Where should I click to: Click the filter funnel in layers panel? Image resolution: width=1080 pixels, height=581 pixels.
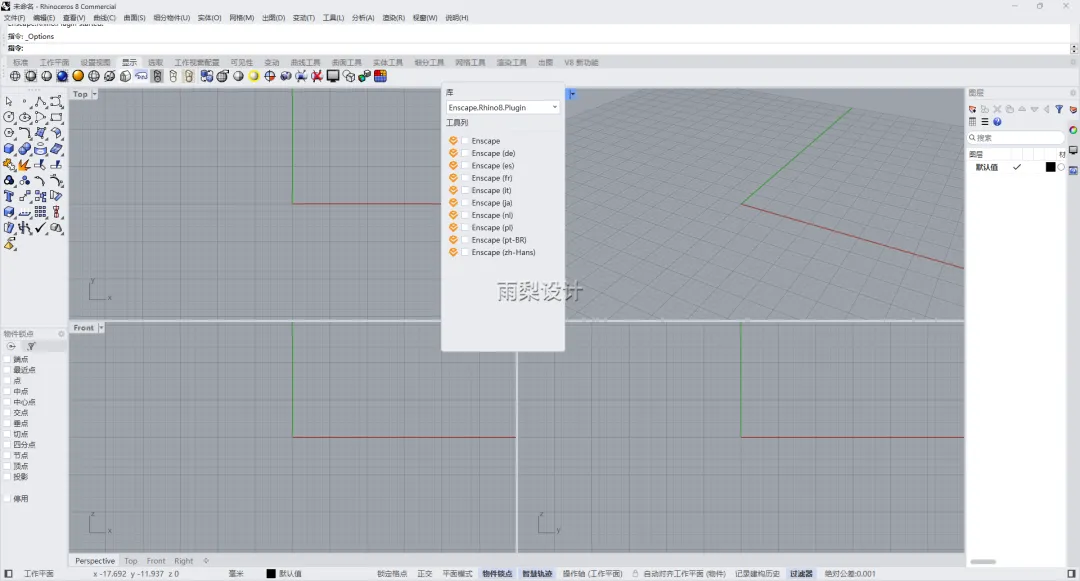coord(1059,109)
